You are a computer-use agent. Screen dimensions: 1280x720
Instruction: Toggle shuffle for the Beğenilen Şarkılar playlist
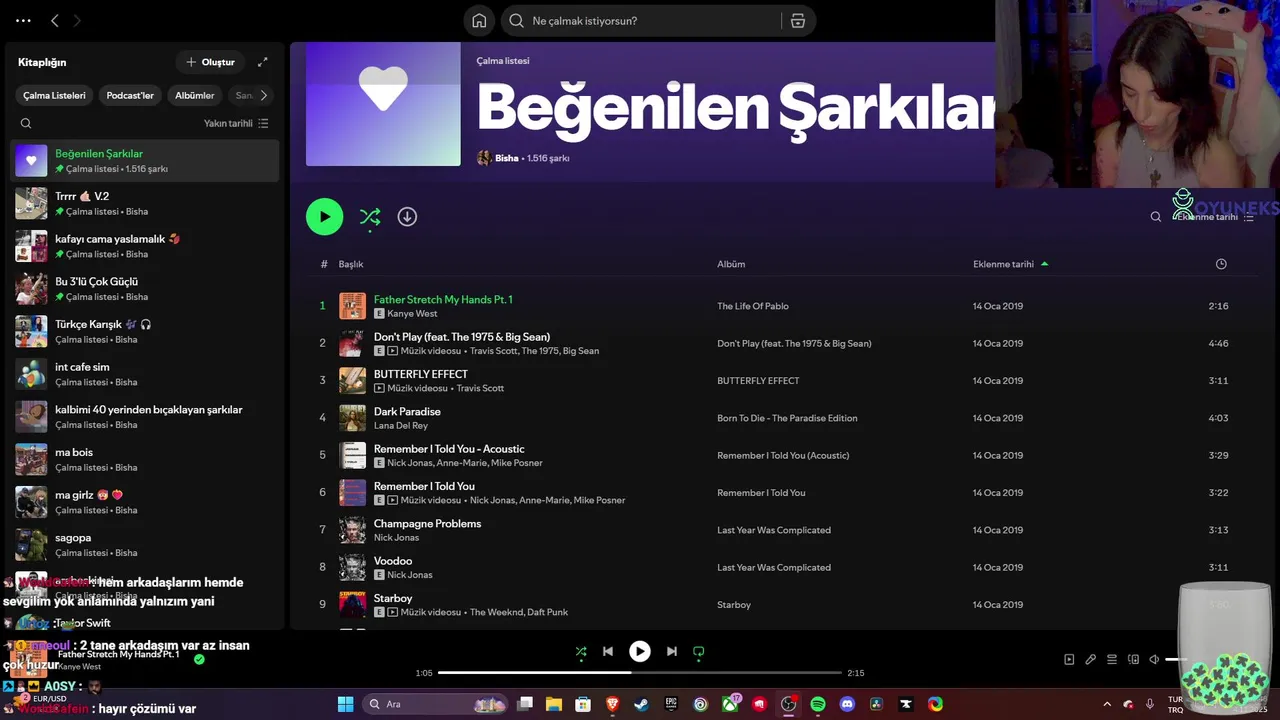click(370, 217)
